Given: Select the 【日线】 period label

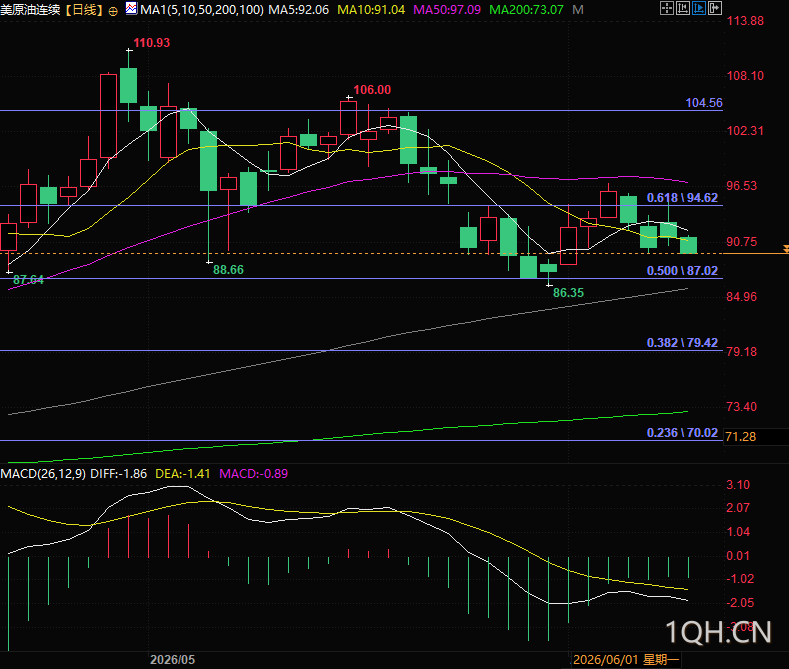Looking at the screenshot, I should point(85,10).
